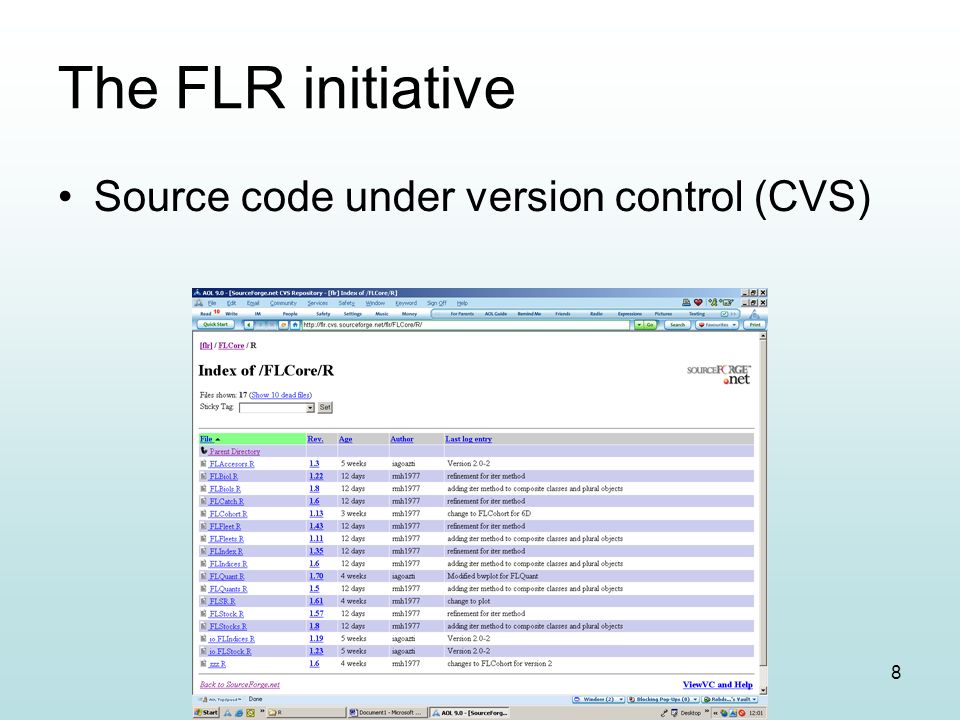Image resolution: width=960 pixels, height=720 pixels.
Task: Open the File menu
Action: 212,303
